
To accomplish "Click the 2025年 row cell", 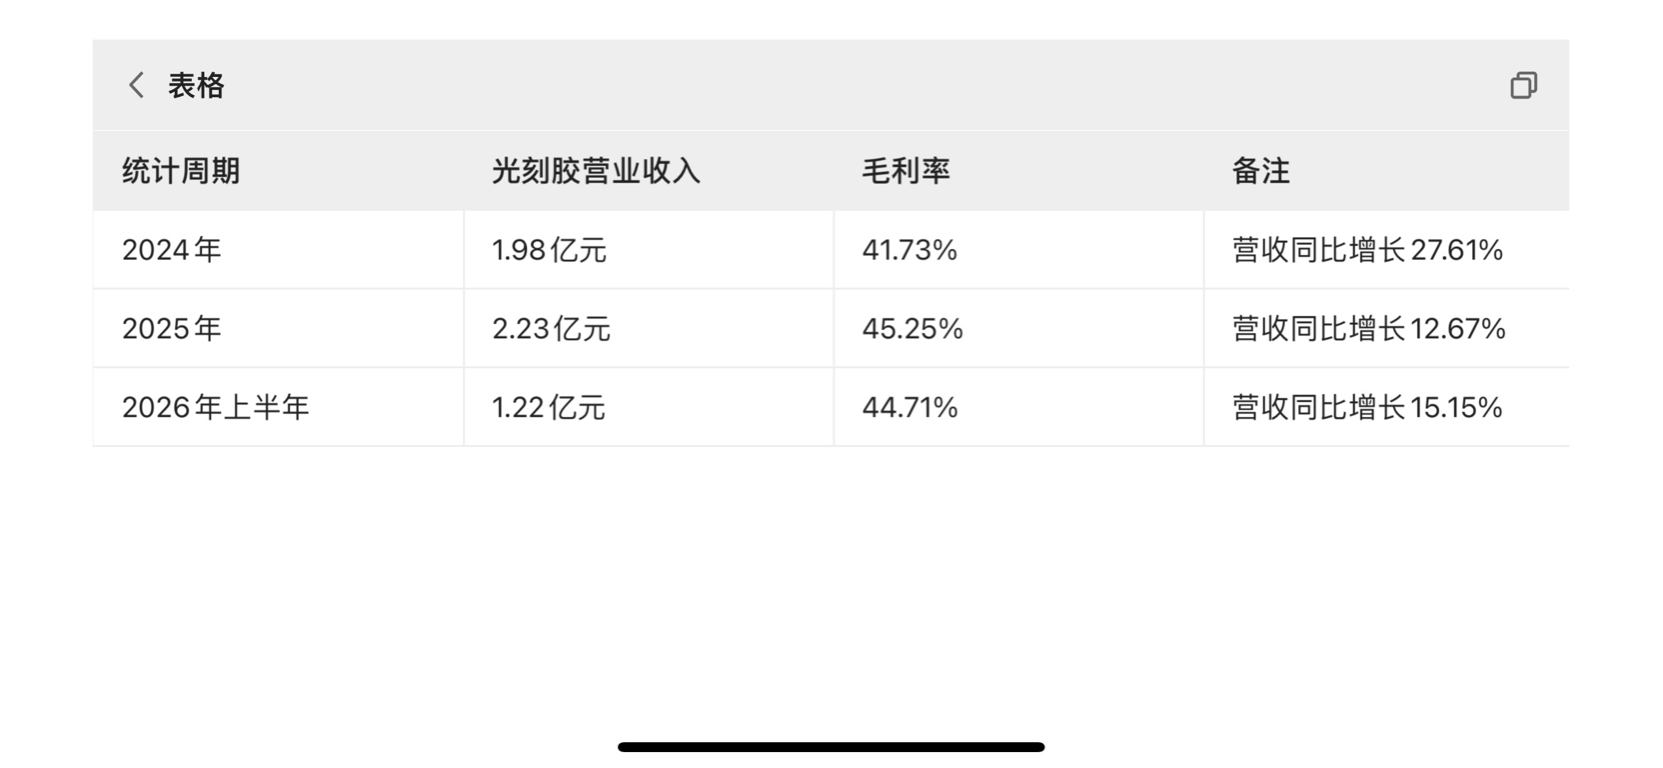I will [278, 329].
